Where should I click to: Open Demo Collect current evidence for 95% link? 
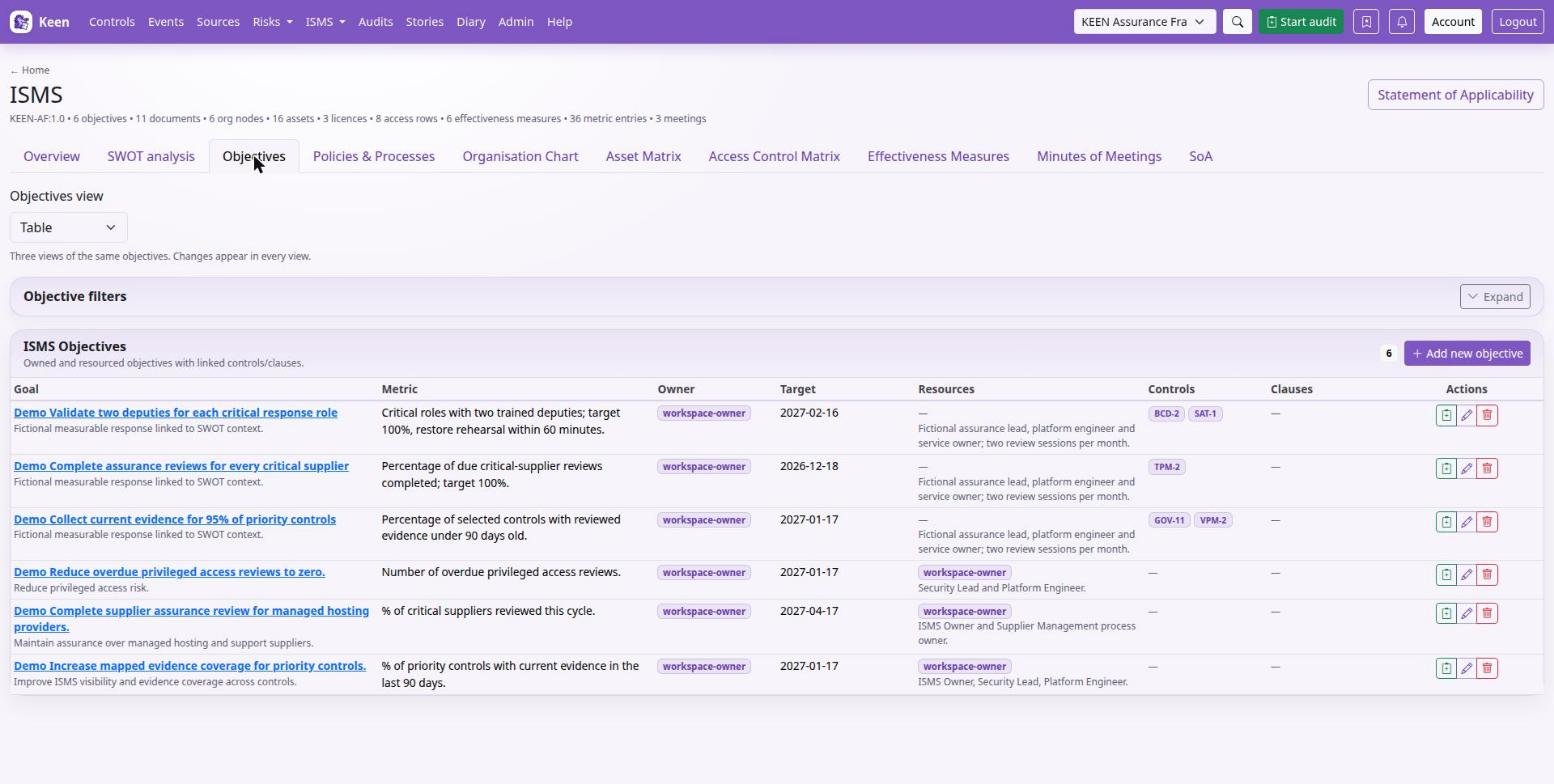[175, 519]
